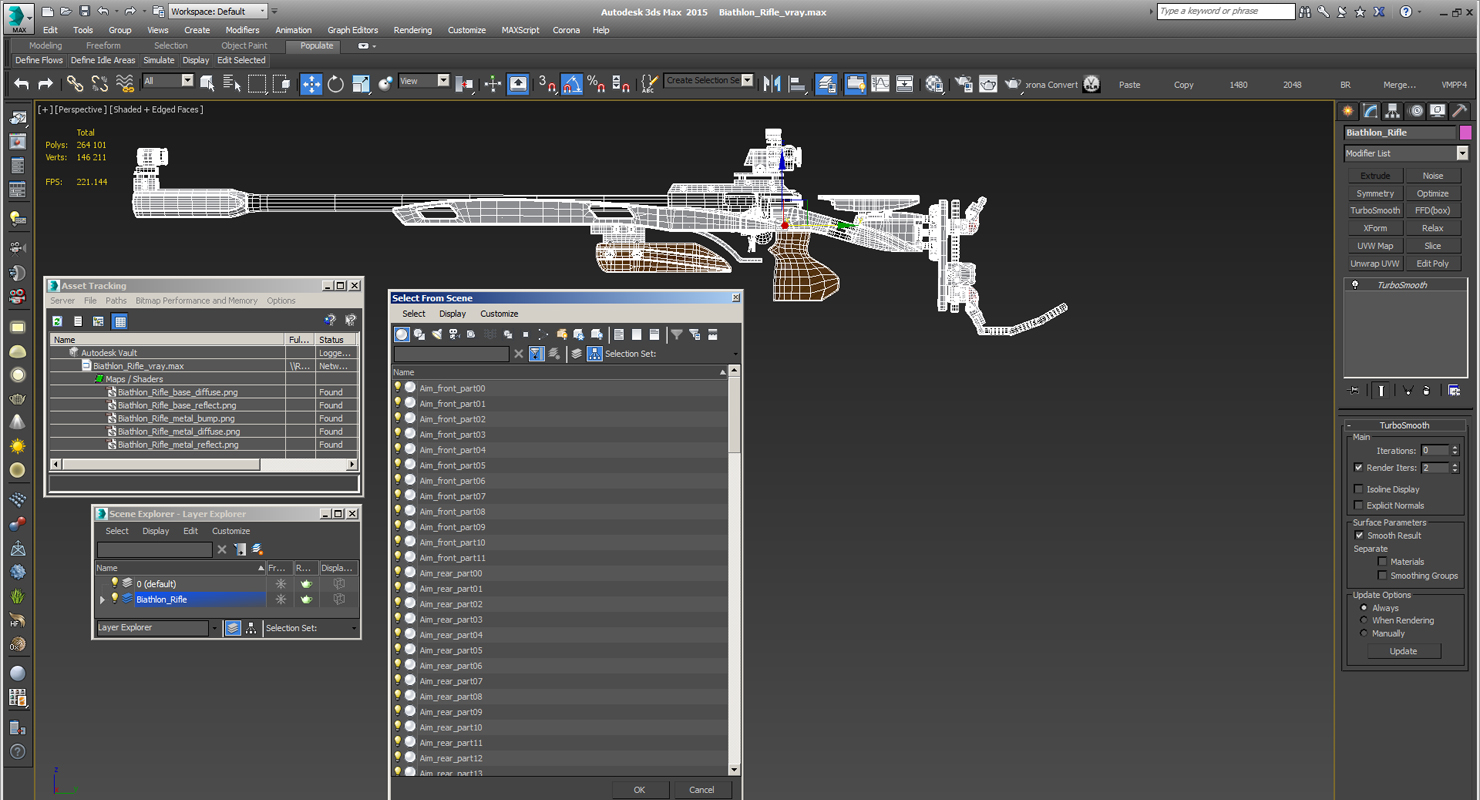Viewport: 1480px width, 800px height.
Task: Select Manually update radio option
Action: 1363,633
